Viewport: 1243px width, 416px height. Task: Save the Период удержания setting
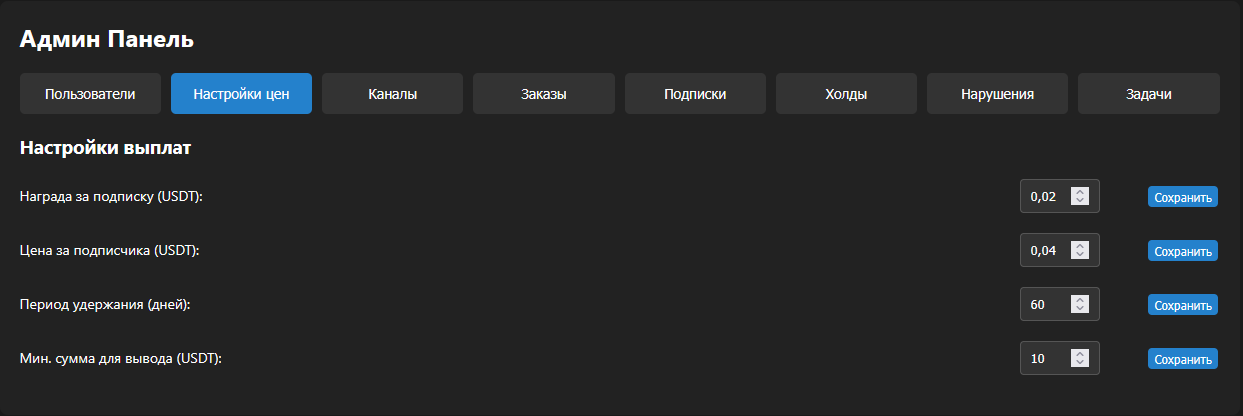1183,305
